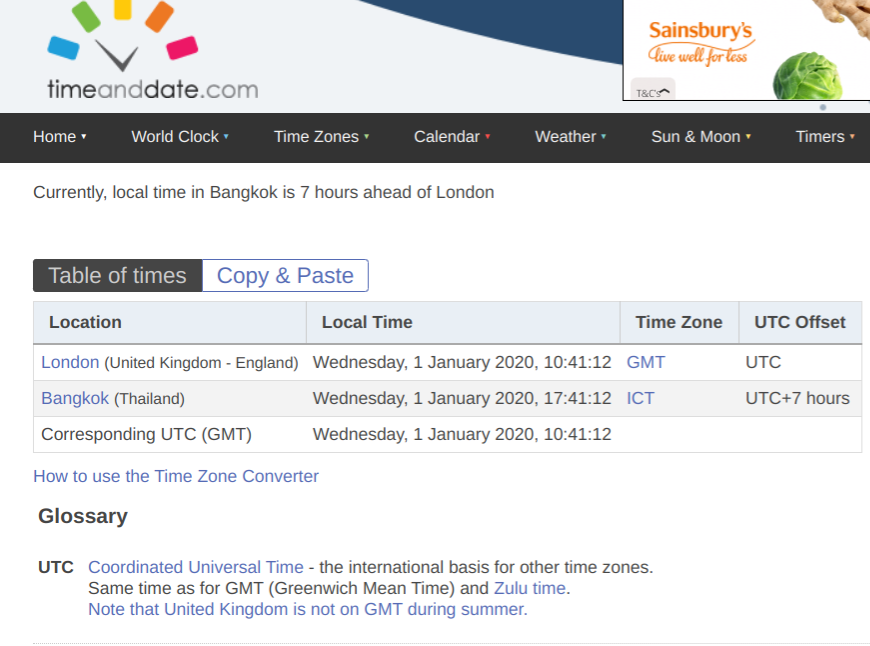
Task: Open the Bangkok location link
Action: tap(75, 398)
